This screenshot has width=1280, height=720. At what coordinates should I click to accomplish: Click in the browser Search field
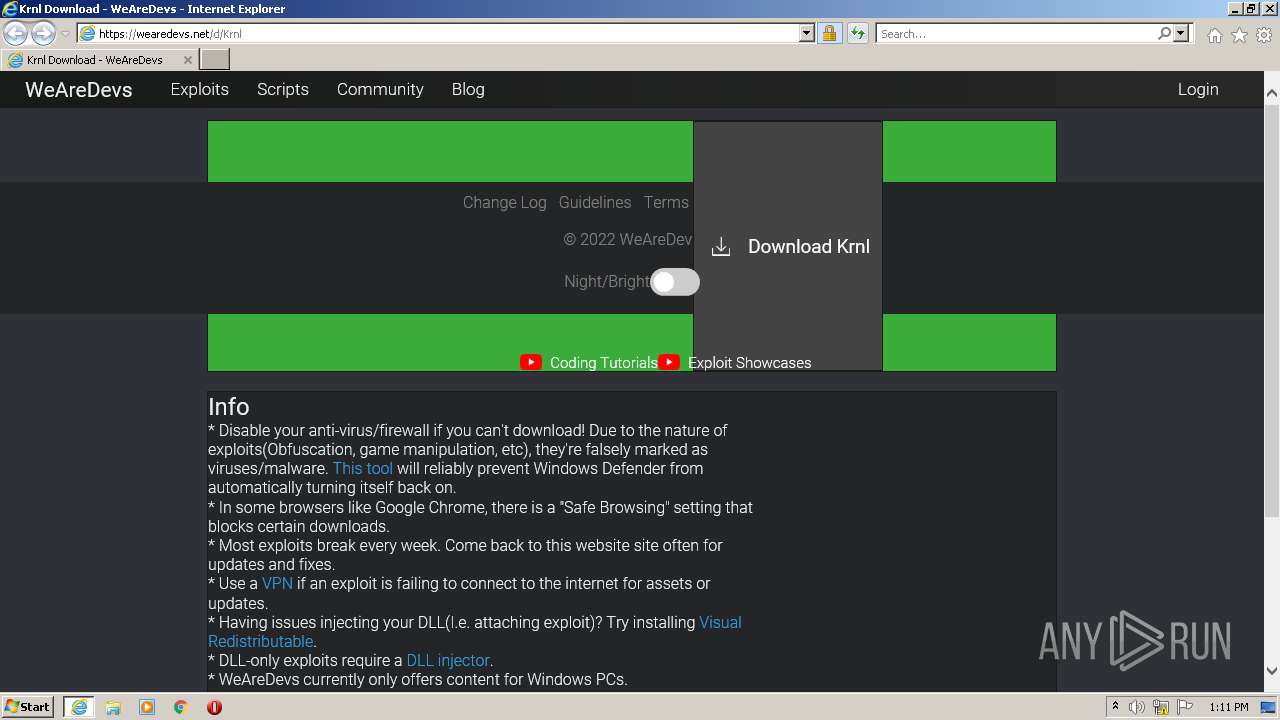1016,33
